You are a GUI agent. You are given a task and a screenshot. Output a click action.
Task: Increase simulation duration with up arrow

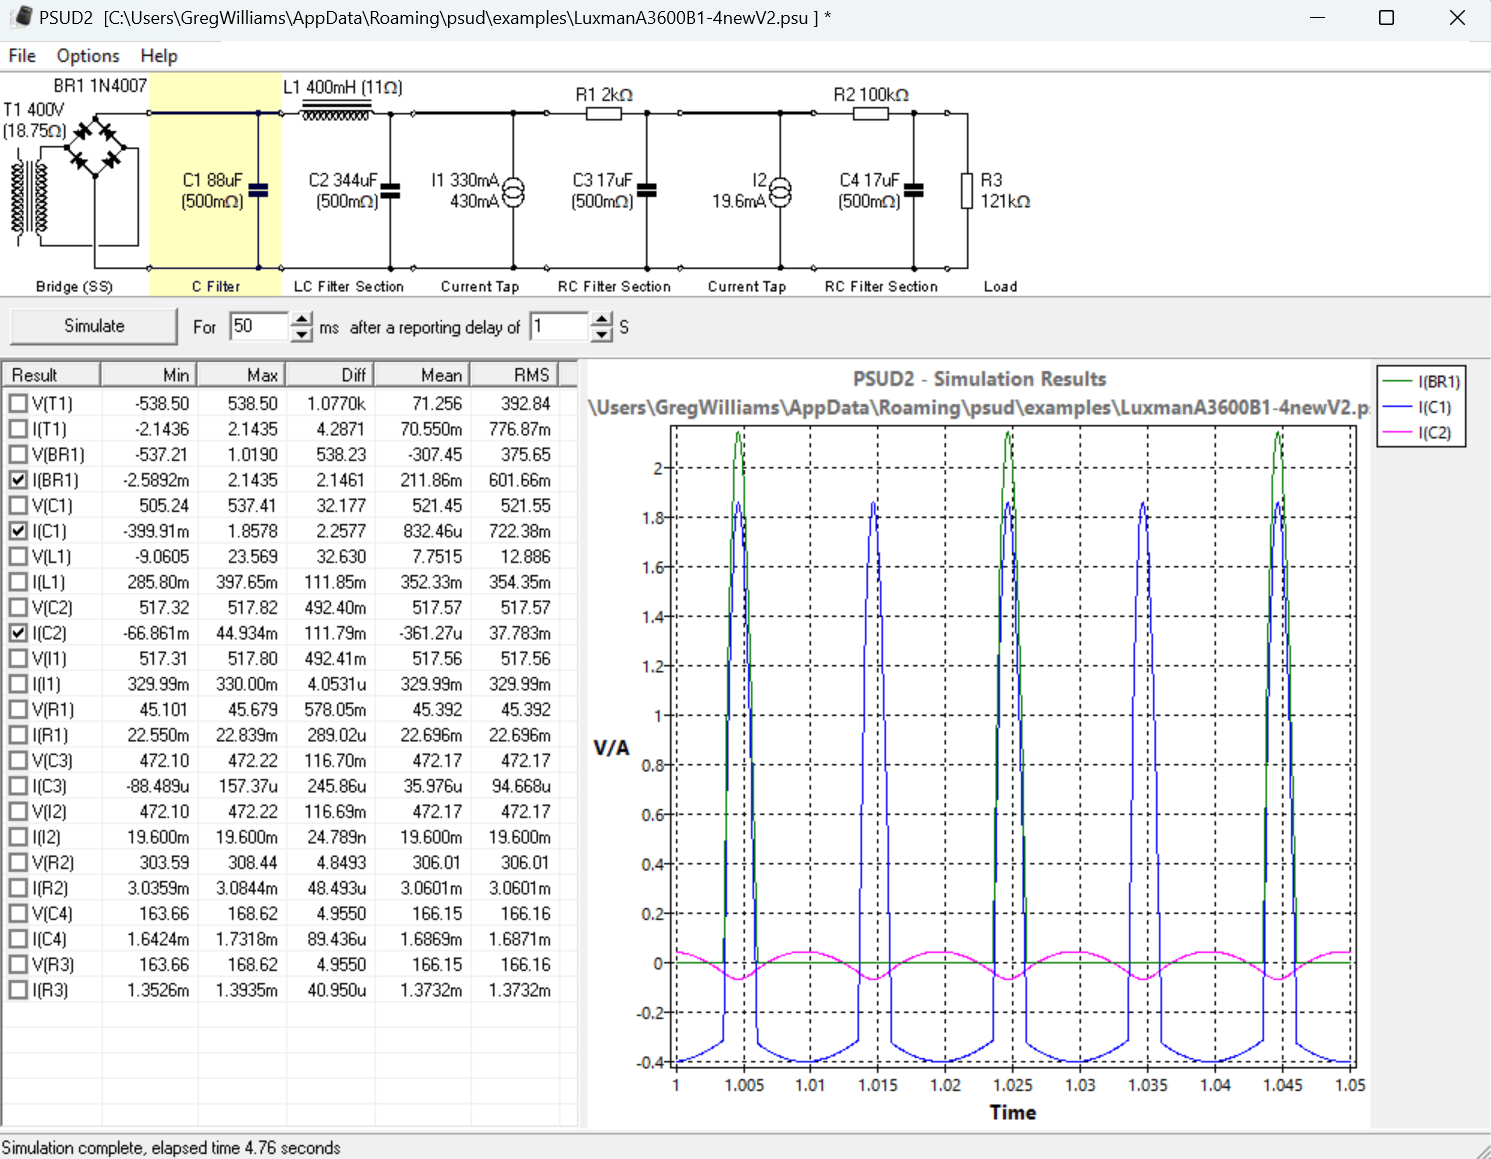click(302, 319)
